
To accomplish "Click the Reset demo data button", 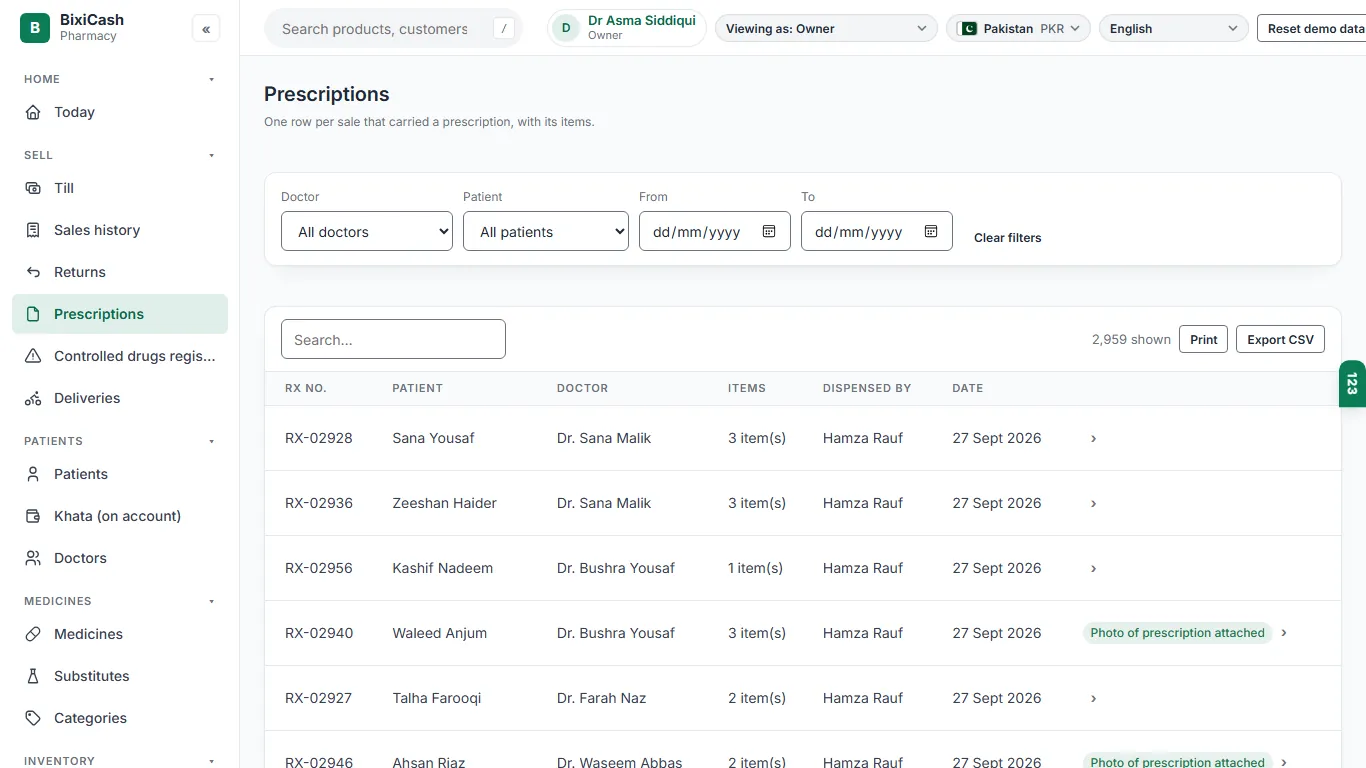I will click(1312, 29).
